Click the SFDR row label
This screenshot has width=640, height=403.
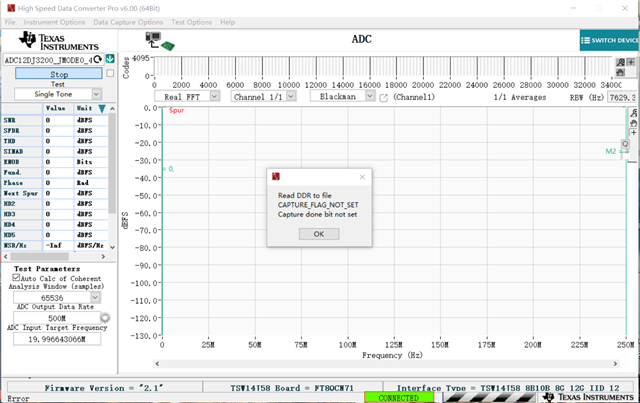pyautogui.click(x=11, y=131)
